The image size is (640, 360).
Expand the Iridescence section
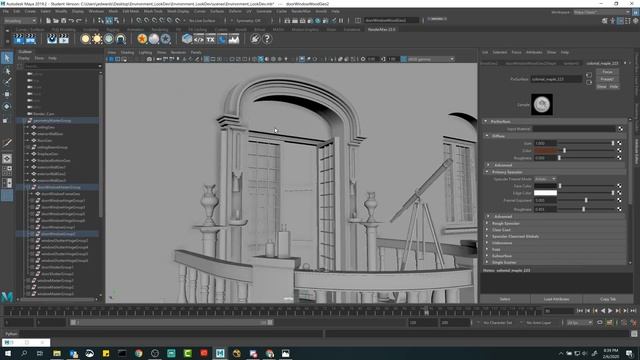(x=487, y=243)
